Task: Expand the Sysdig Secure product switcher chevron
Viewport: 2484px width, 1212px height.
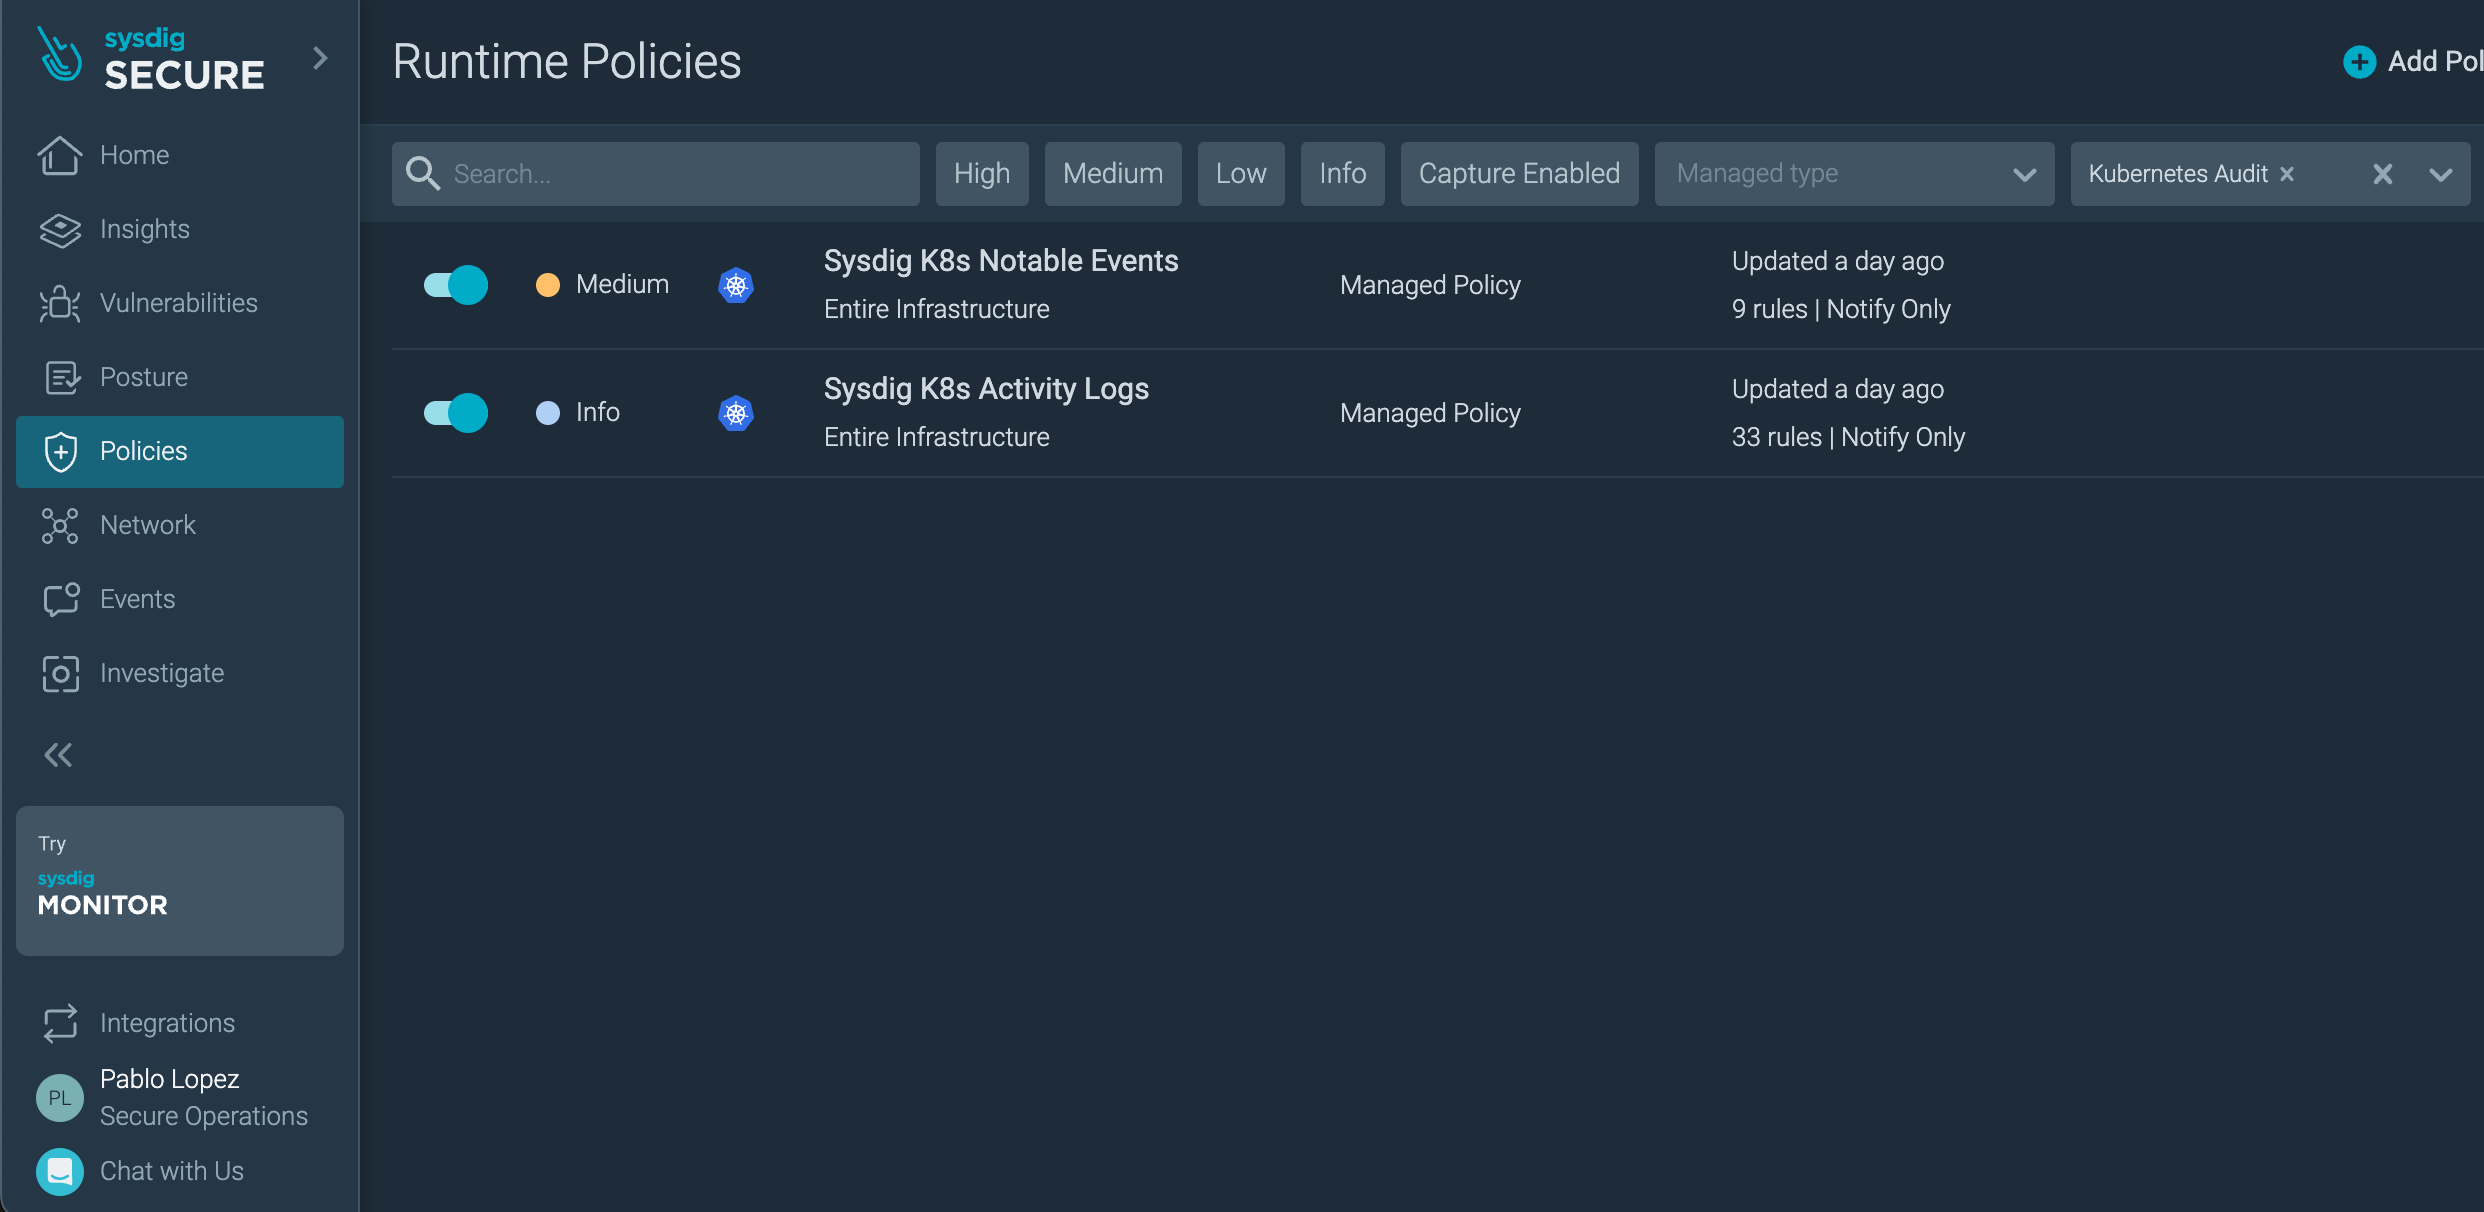Action: [320, 58]
